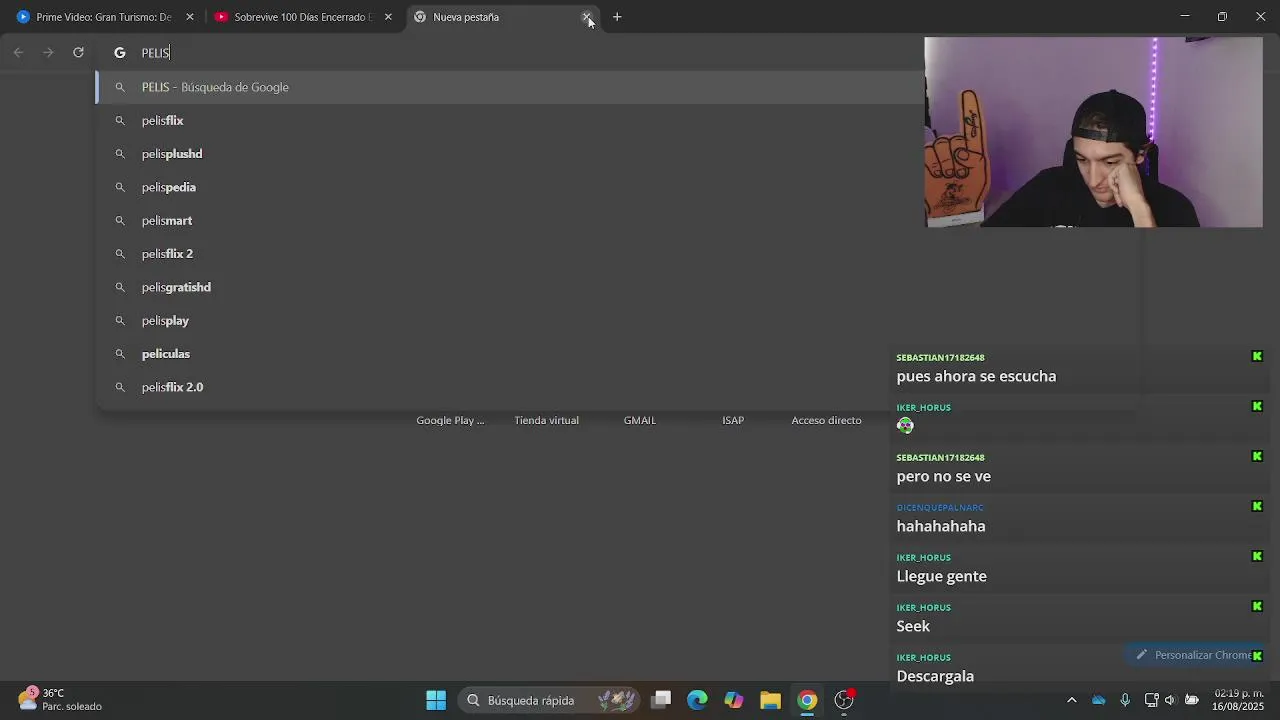Restore down the Chrome window
Image resolution: width=1280 pixels, height=720 pixels.
point(1222,17)
